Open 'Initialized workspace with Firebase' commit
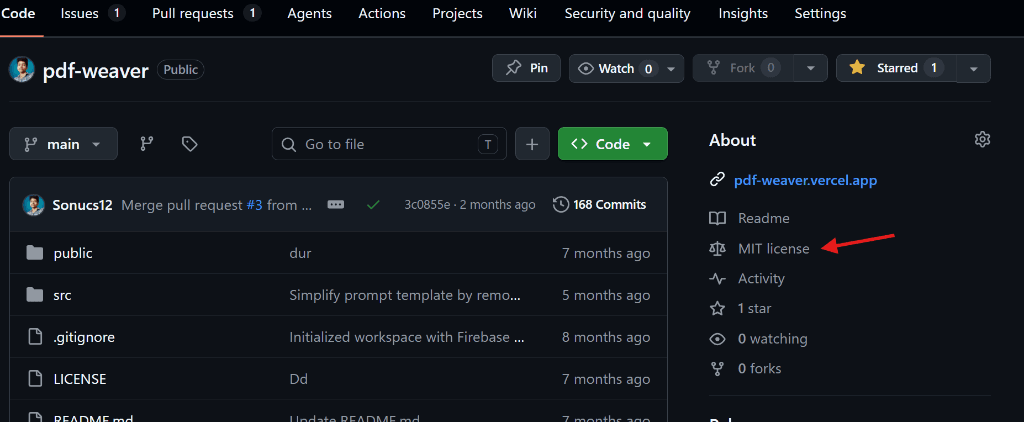1024x422 pixels. tap(408, 337)
